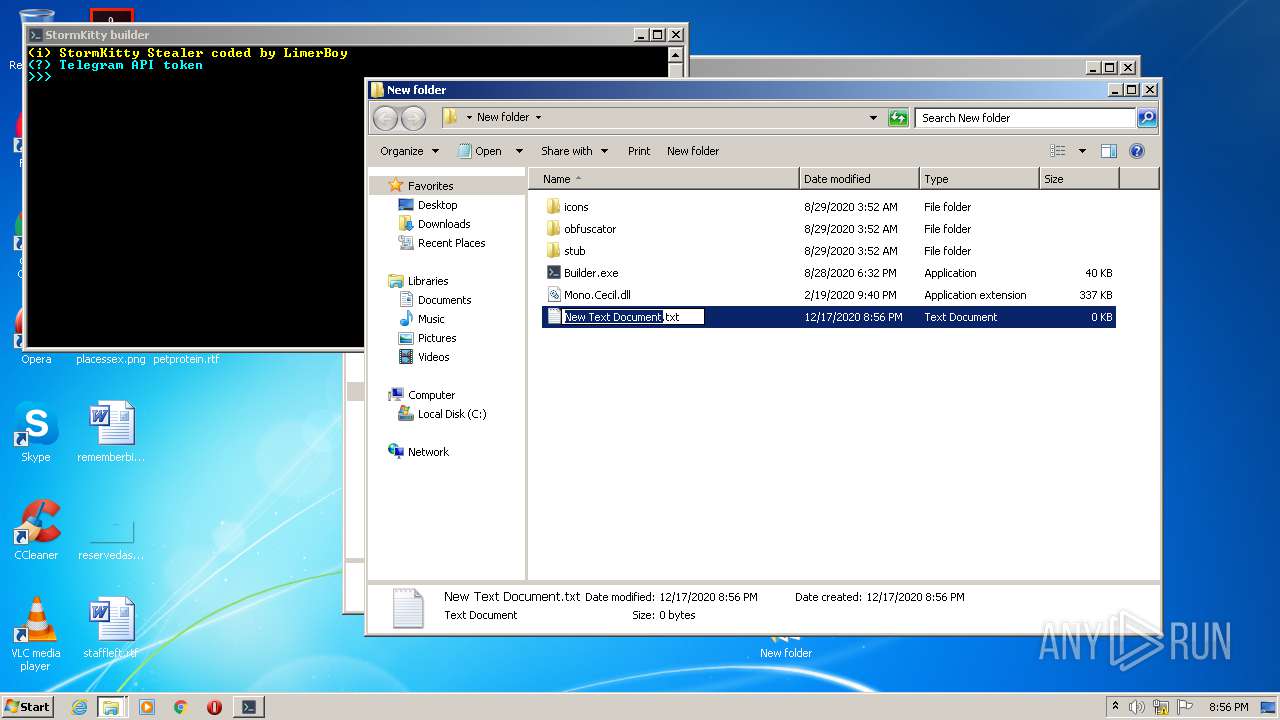1280x720 pixels.
Task: Open the Explorer help icon
Action: (x=1136, y=151)
